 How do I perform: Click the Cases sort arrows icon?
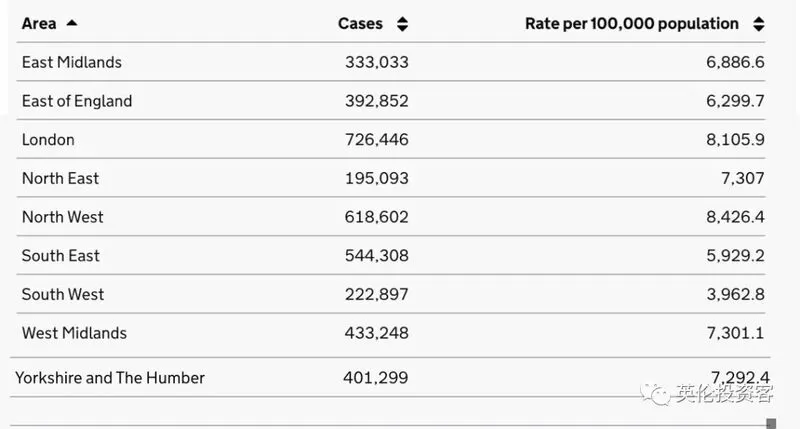pyautogui.click(x=403, y=24)
